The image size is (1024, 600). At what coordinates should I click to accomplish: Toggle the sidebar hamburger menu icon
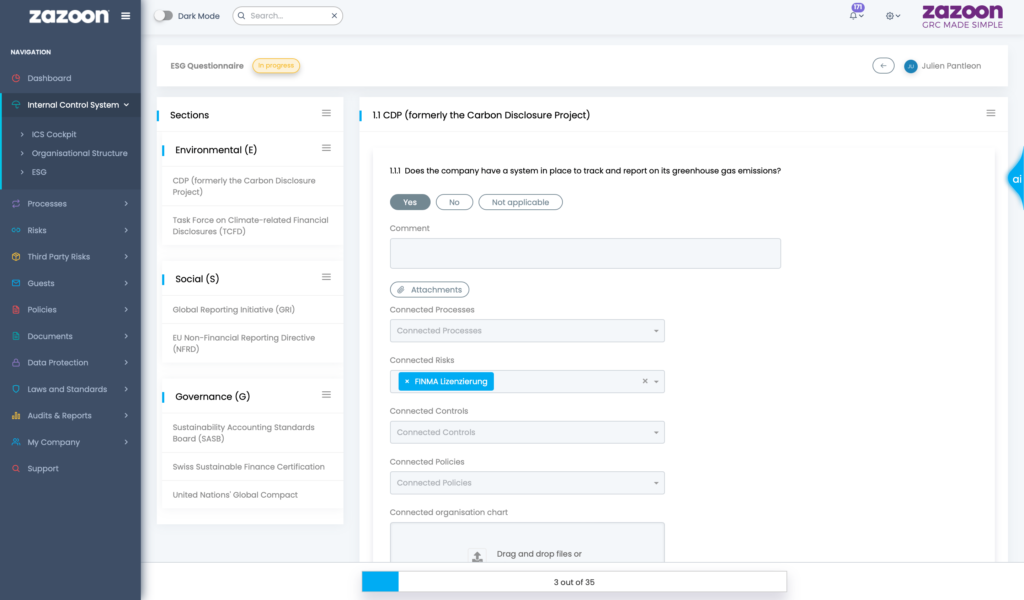(125, 16)
